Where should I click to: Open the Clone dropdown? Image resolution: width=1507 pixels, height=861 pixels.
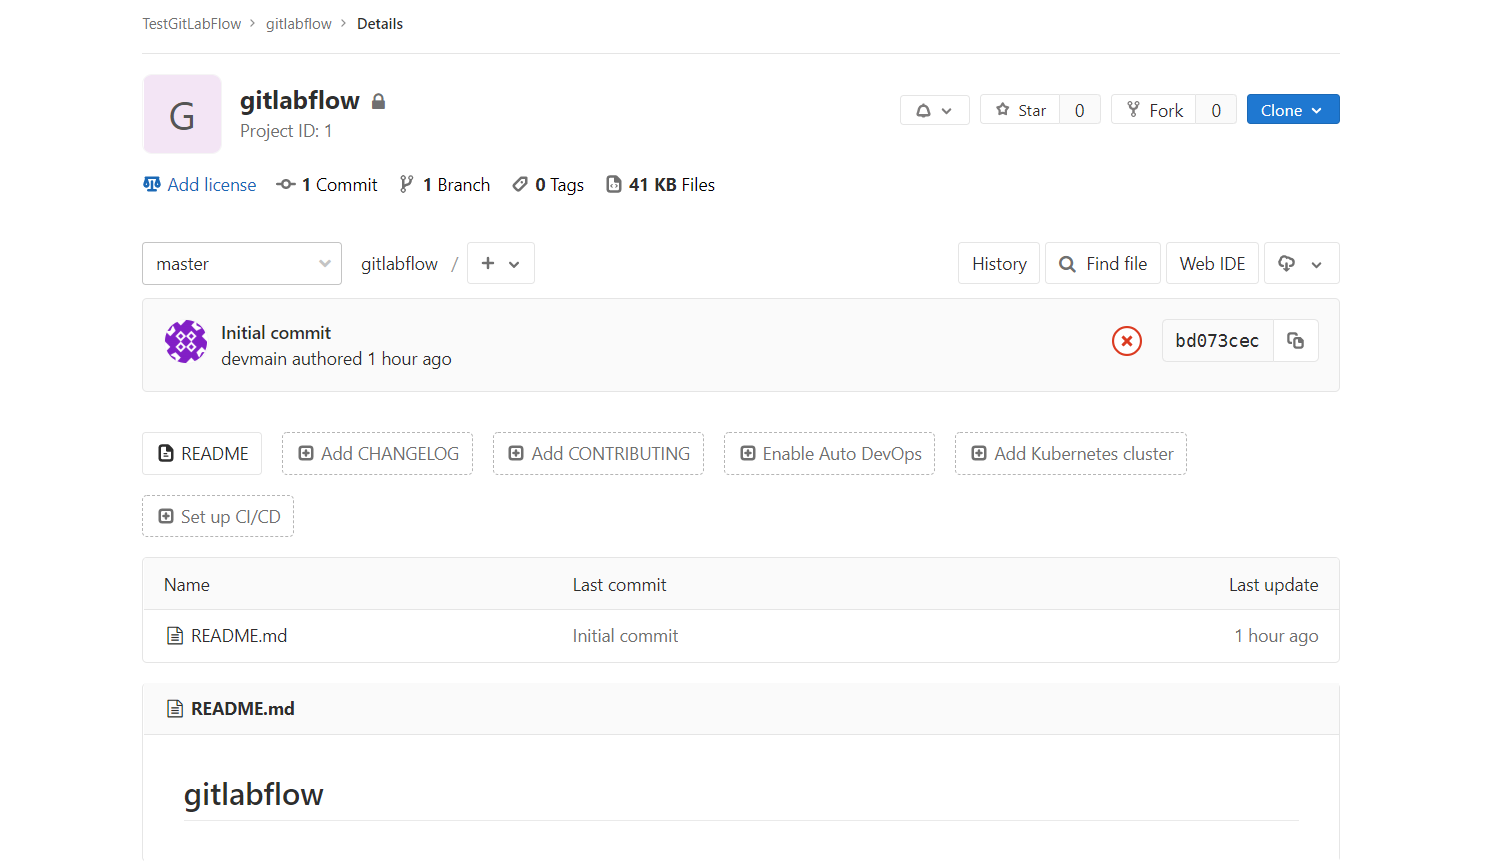tap(1292, 109)
